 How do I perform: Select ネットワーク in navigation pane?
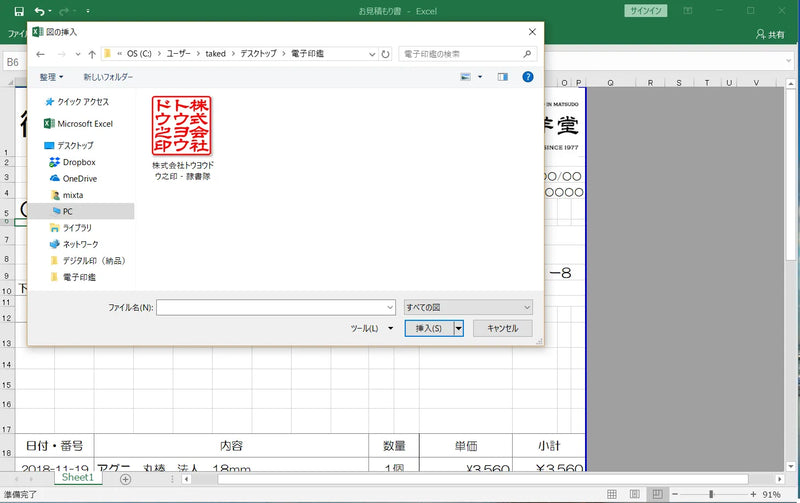[x=74, y=244]
